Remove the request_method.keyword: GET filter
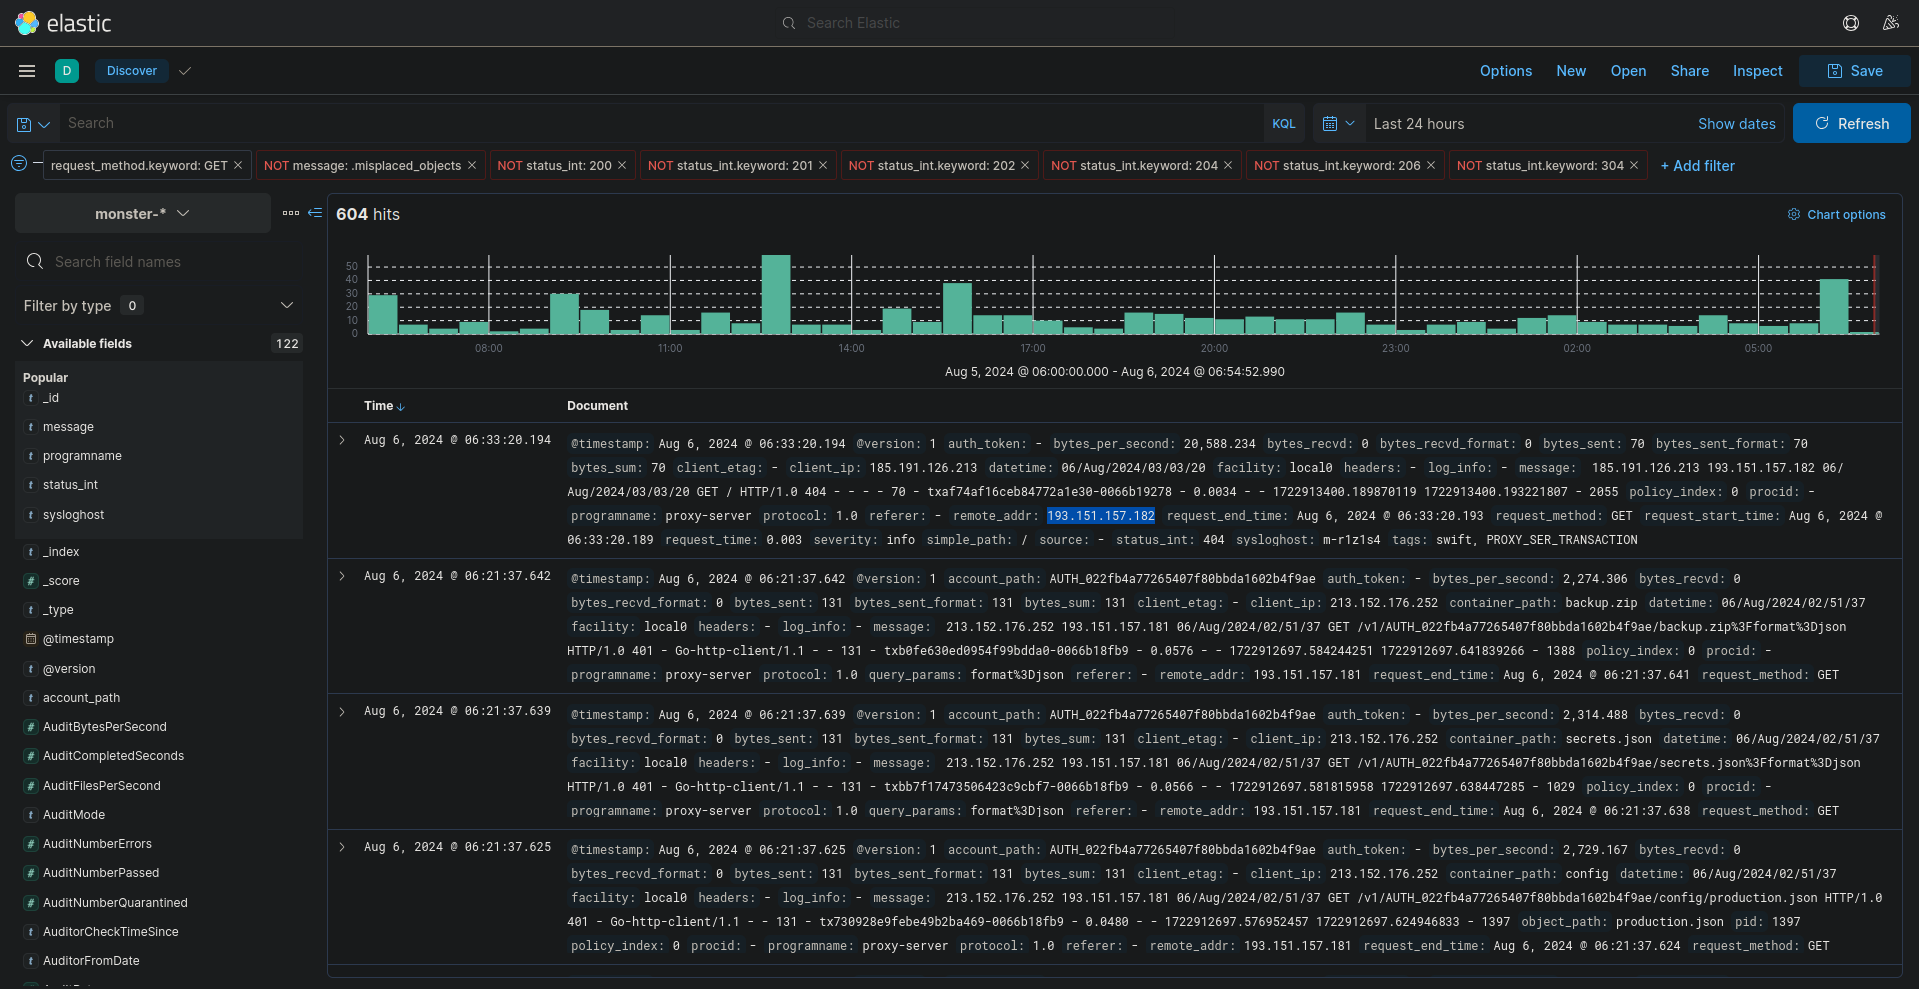Image resolution: width=1919 pixels, height=989 pixels. click(x=238, y=166)
